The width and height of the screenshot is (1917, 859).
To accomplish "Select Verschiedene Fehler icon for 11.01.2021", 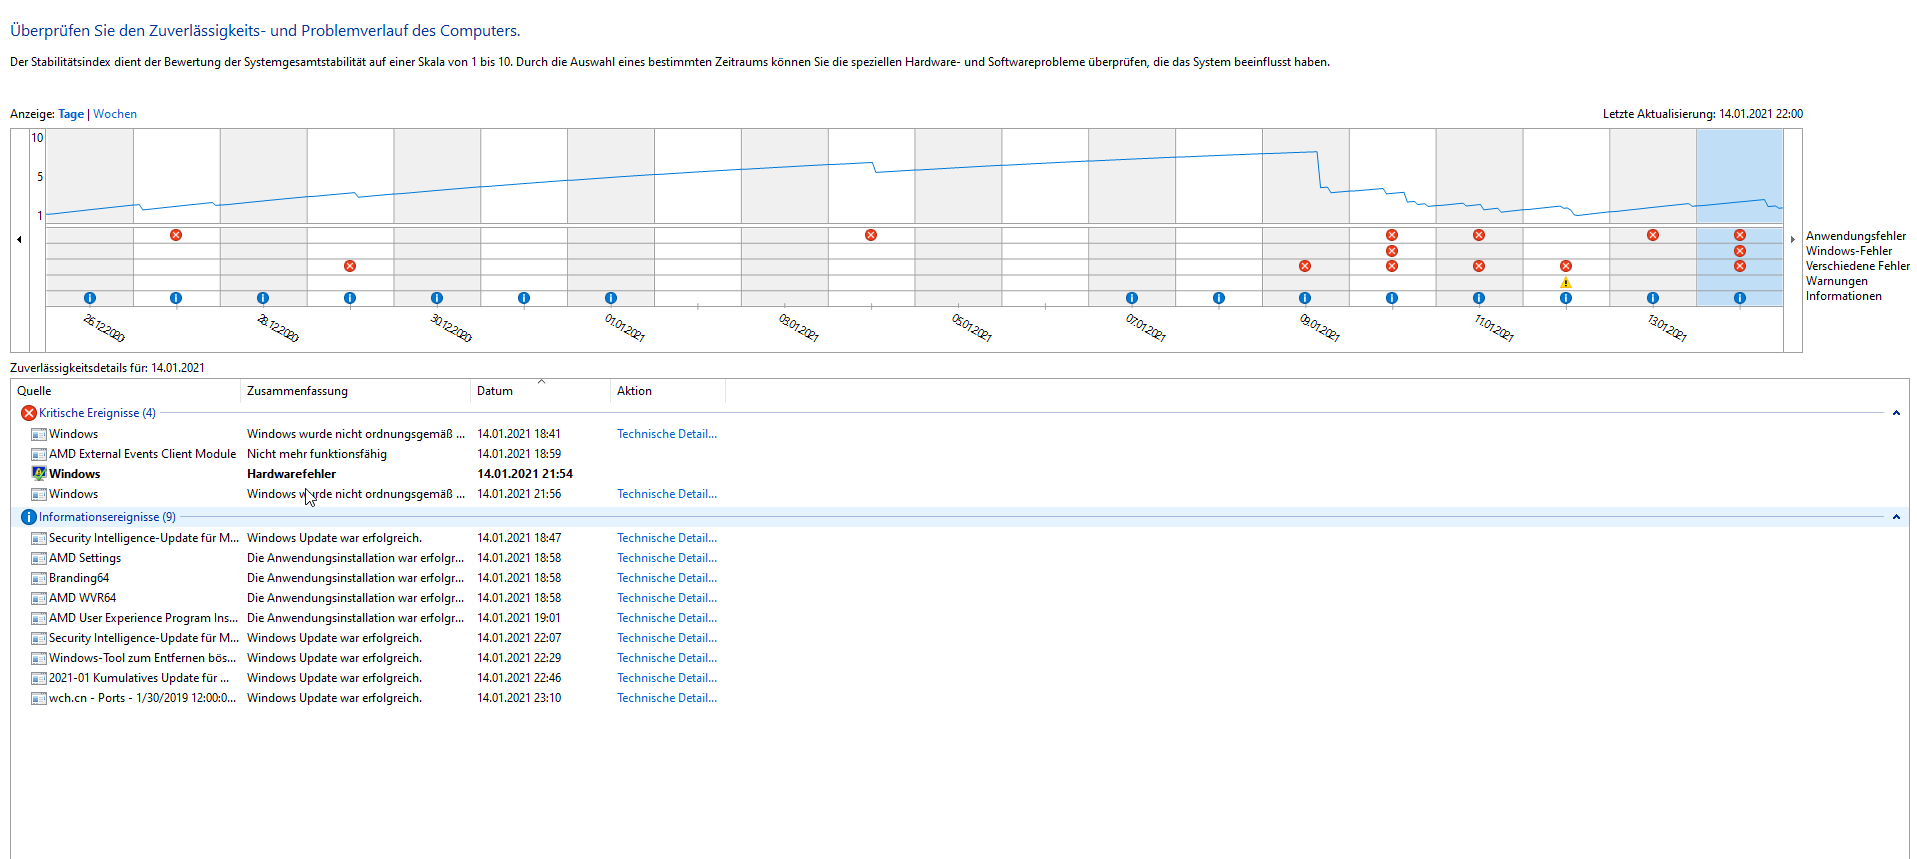I will pos(1479,266).
